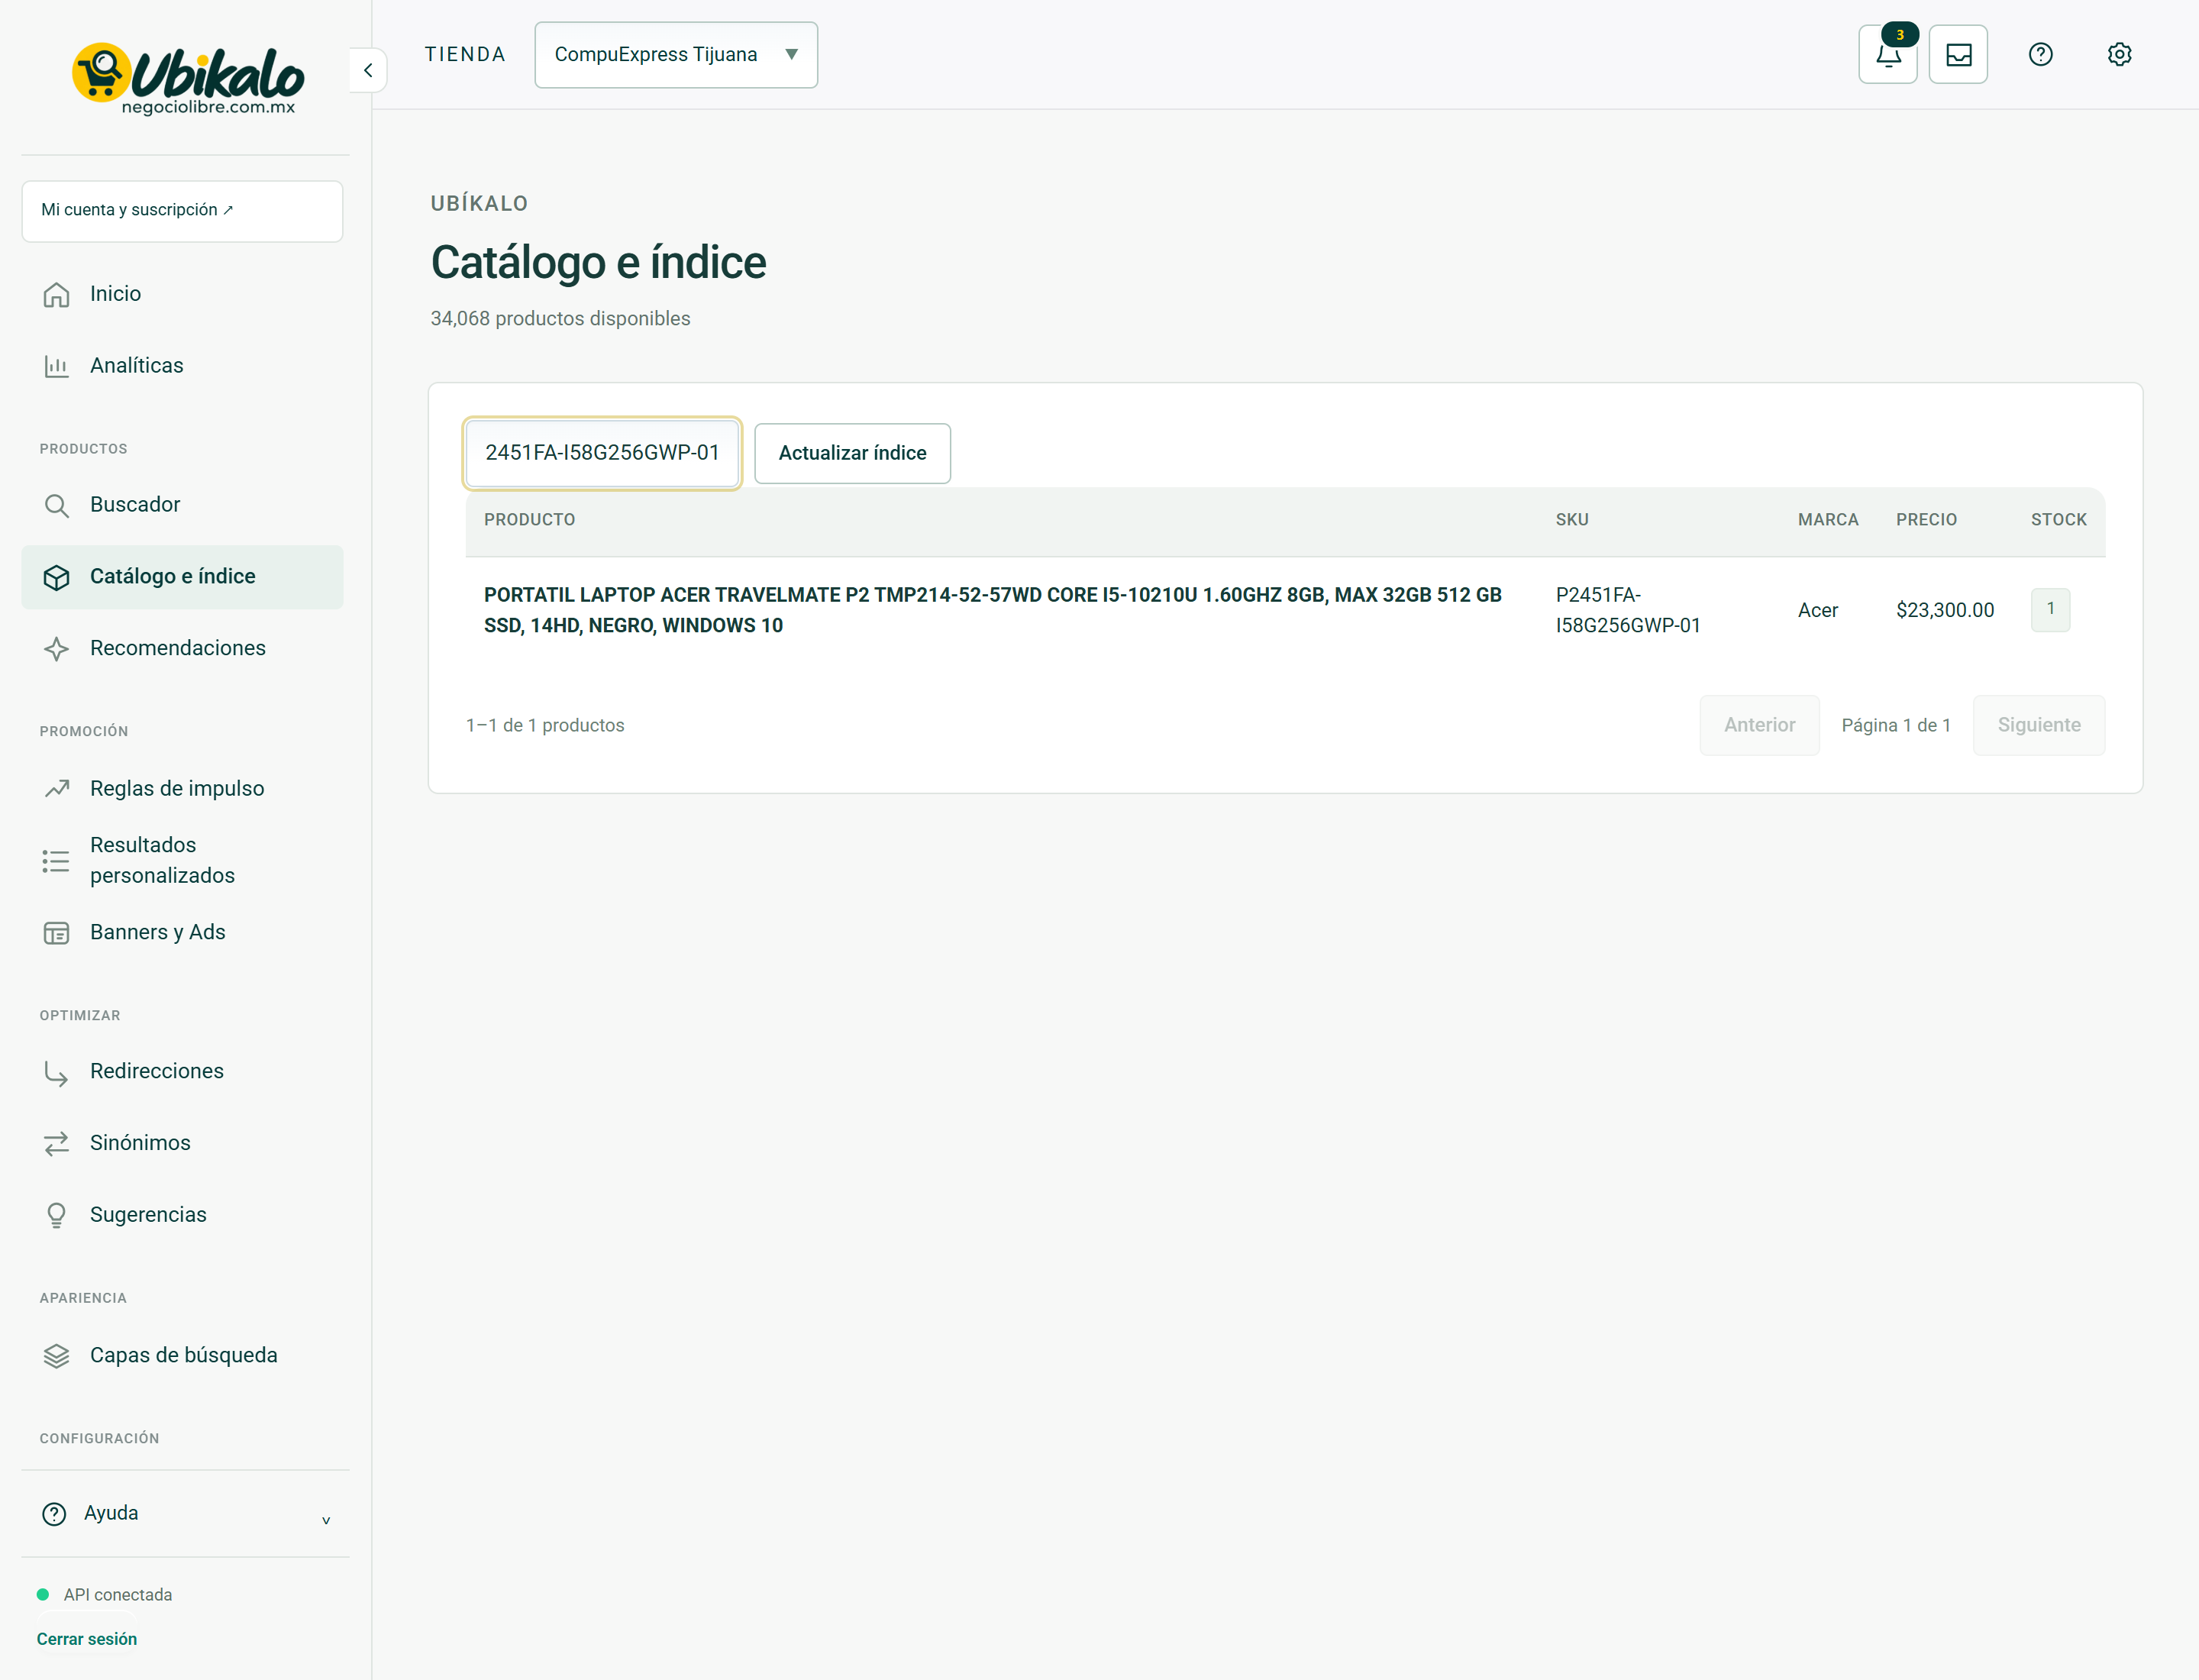Click the Cerrar sesión link
The image size is (2199, 1680).
click(x=87, y=1639)
